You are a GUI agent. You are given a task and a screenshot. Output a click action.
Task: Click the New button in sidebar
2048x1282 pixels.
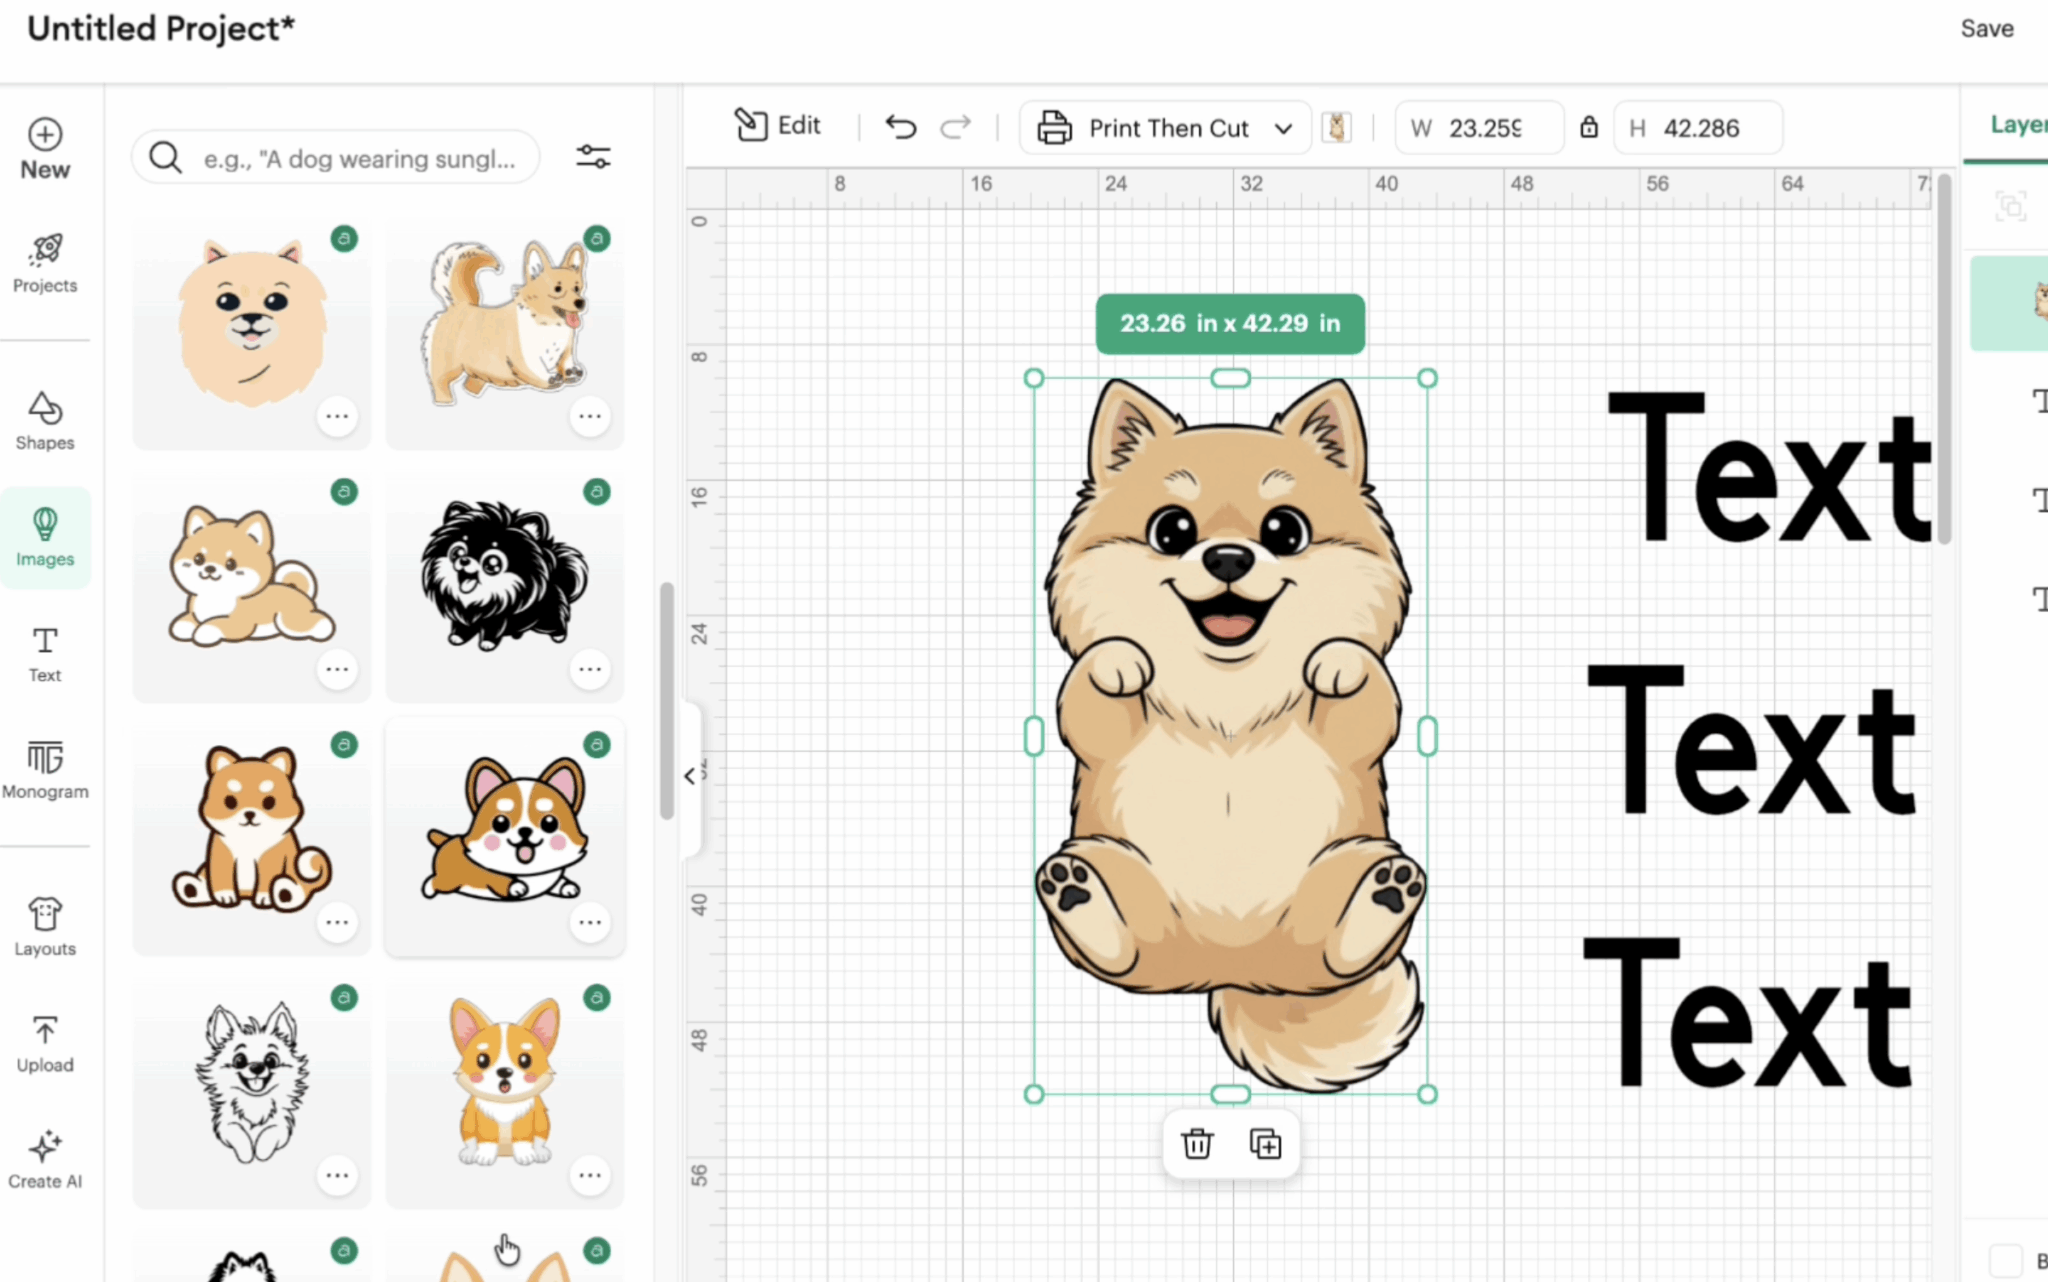[x=45, y=149]
